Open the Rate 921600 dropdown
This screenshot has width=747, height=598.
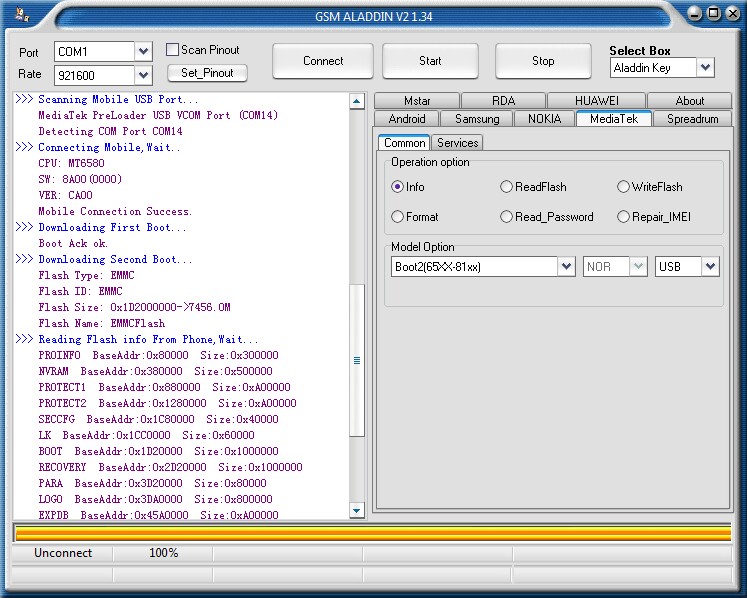[x=143, y=75]
